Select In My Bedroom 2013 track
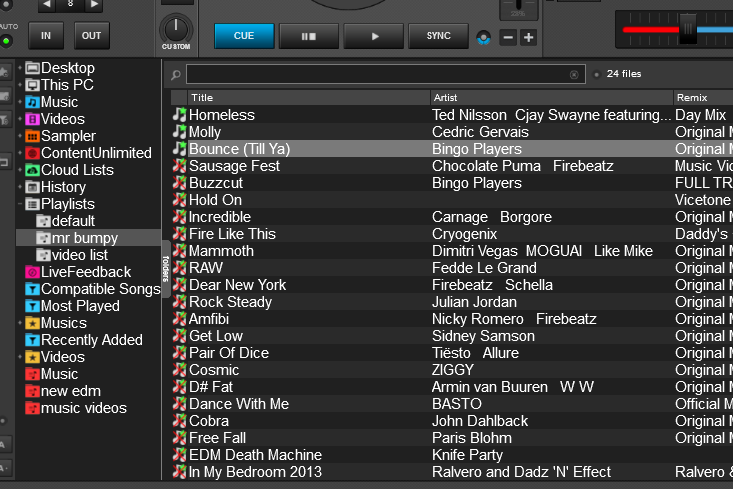This screenshot has width=733, height=489. (452, 472)
